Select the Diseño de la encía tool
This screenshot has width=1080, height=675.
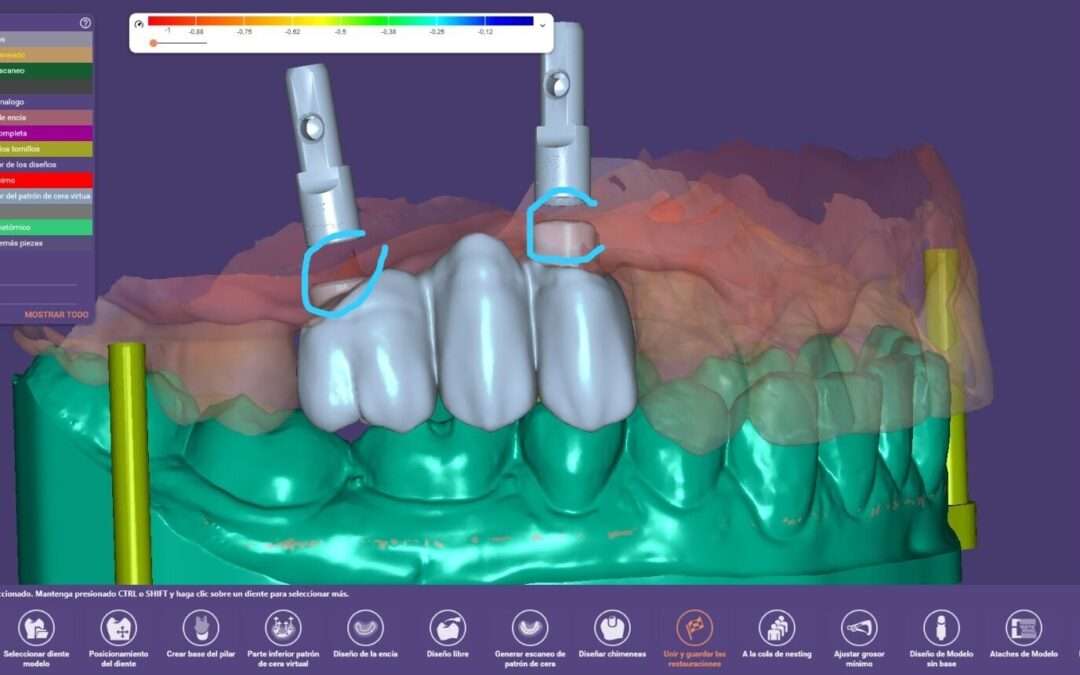coord(365,634)
